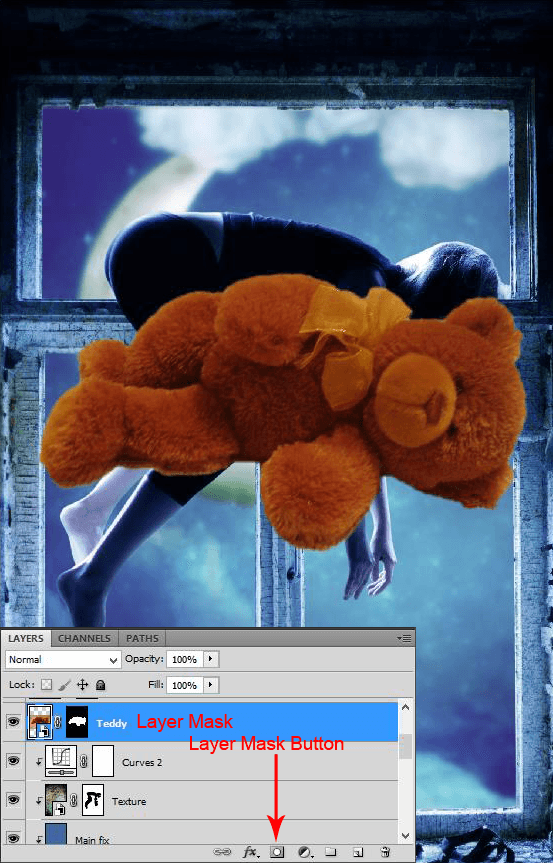Click the lock image pixels brush icon
Image resolution: width=553 pixels, height=863 pixels.
[x=65, y=685]
